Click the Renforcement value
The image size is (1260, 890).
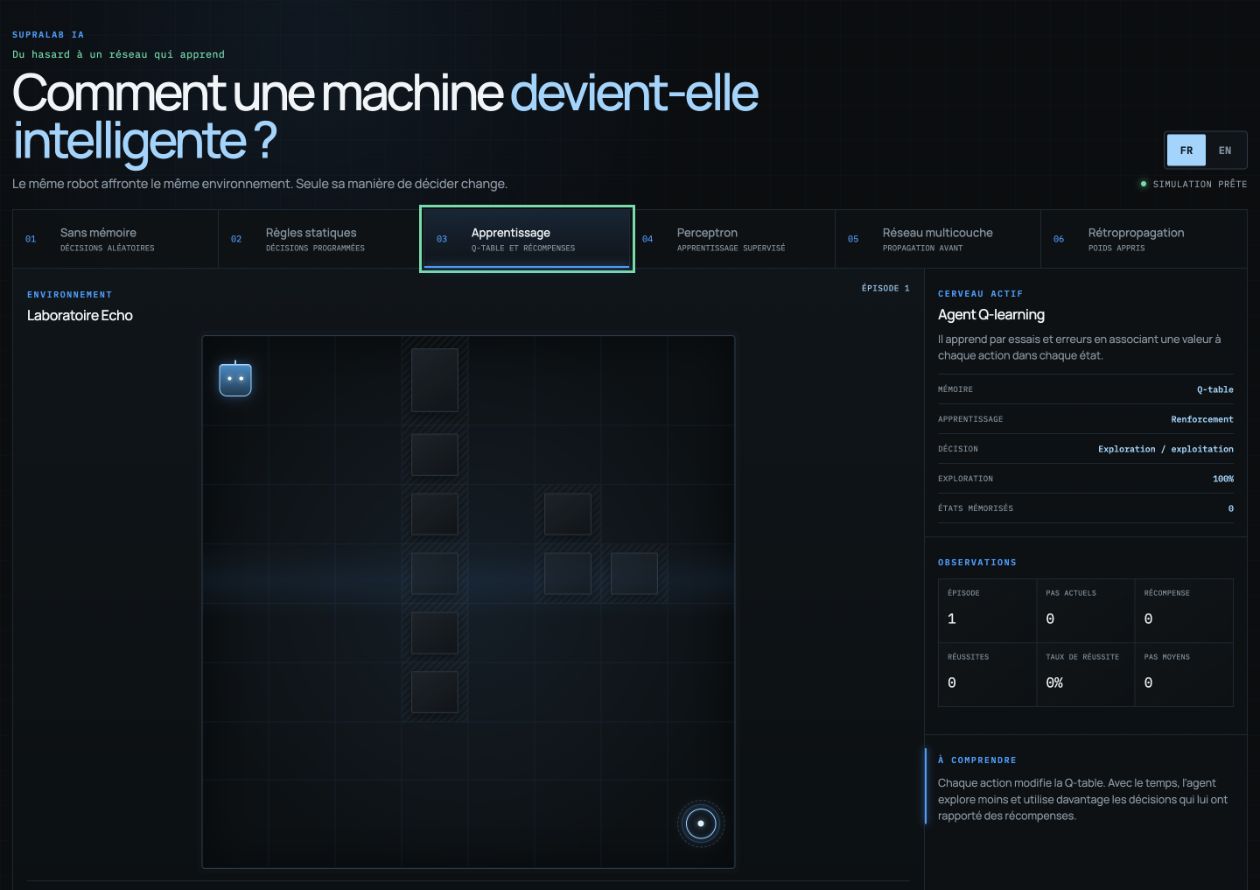[x=1202, y=419]
